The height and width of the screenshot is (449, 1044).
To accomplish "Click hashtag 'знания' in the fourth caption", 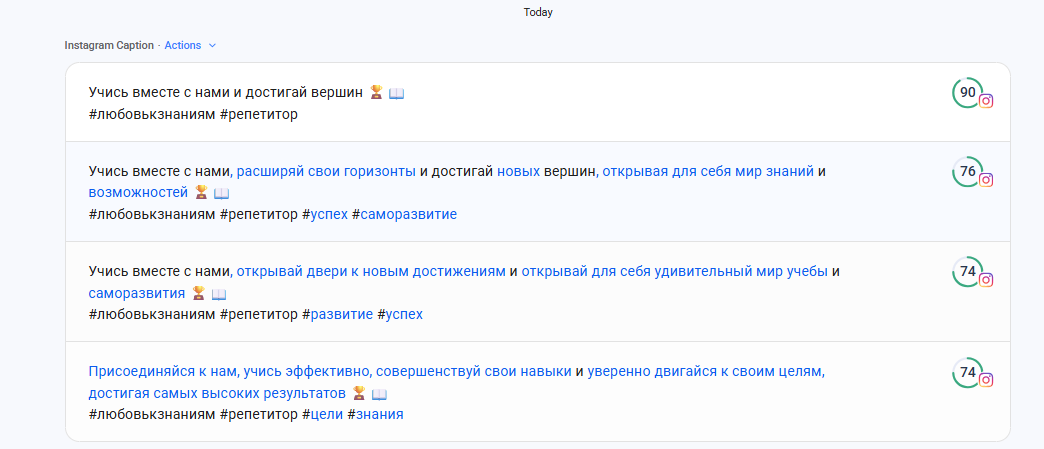I will 380,414.
